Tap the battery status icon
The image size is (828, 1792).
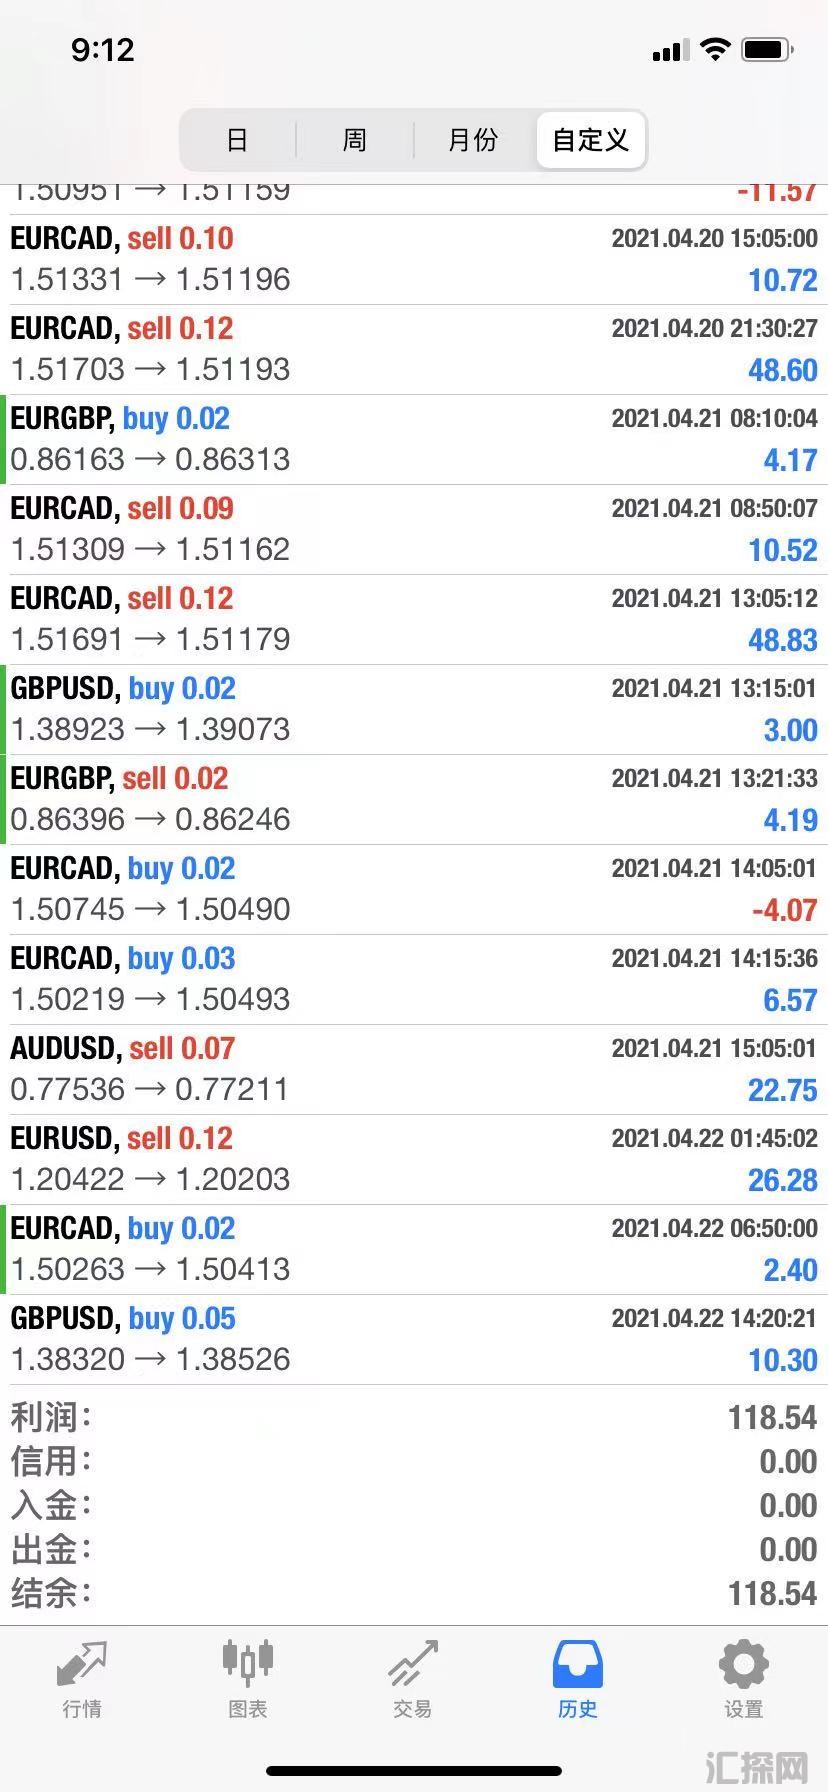(x=768, y=49)
